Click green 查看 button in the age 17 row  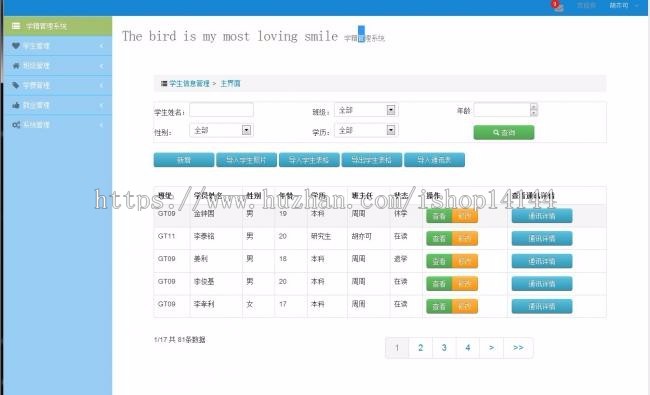coord(439,306)
